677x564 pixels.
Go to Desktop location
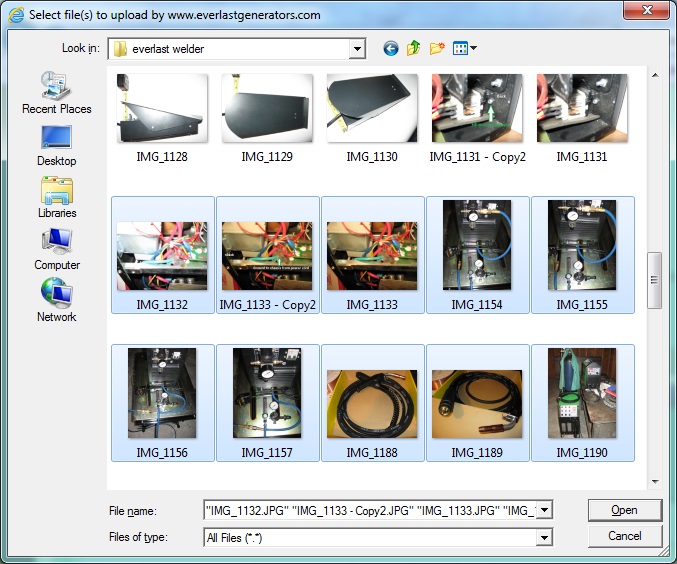pos(56,145)
